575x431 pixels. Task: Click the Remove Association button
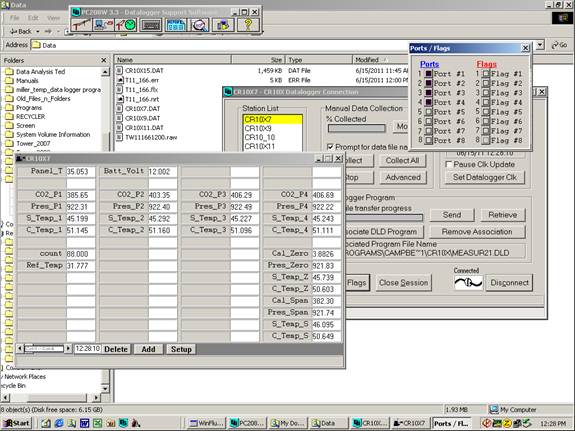(x=477, y=232)
